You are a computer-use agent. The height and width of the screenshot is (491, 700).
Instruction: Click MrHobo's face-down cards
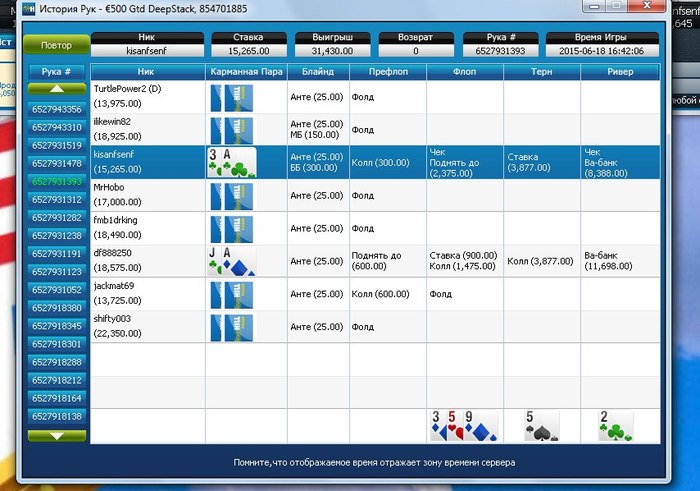pyautogui.click(x=232, y=196)
